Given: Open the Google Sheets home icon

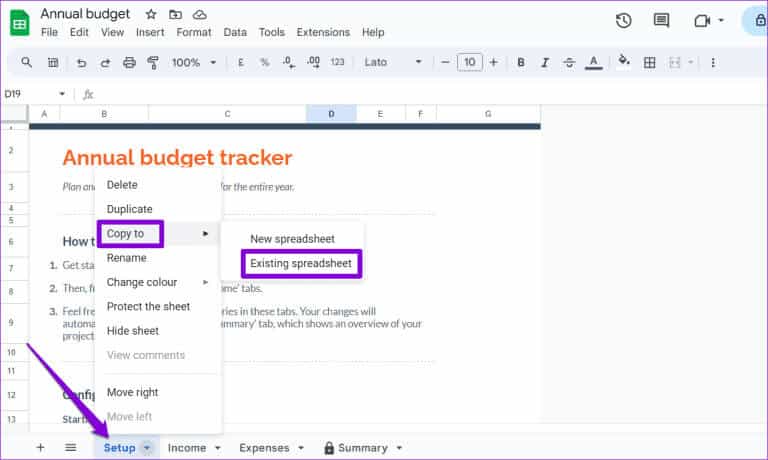Looking at the screenshot, I should point(20,23).
